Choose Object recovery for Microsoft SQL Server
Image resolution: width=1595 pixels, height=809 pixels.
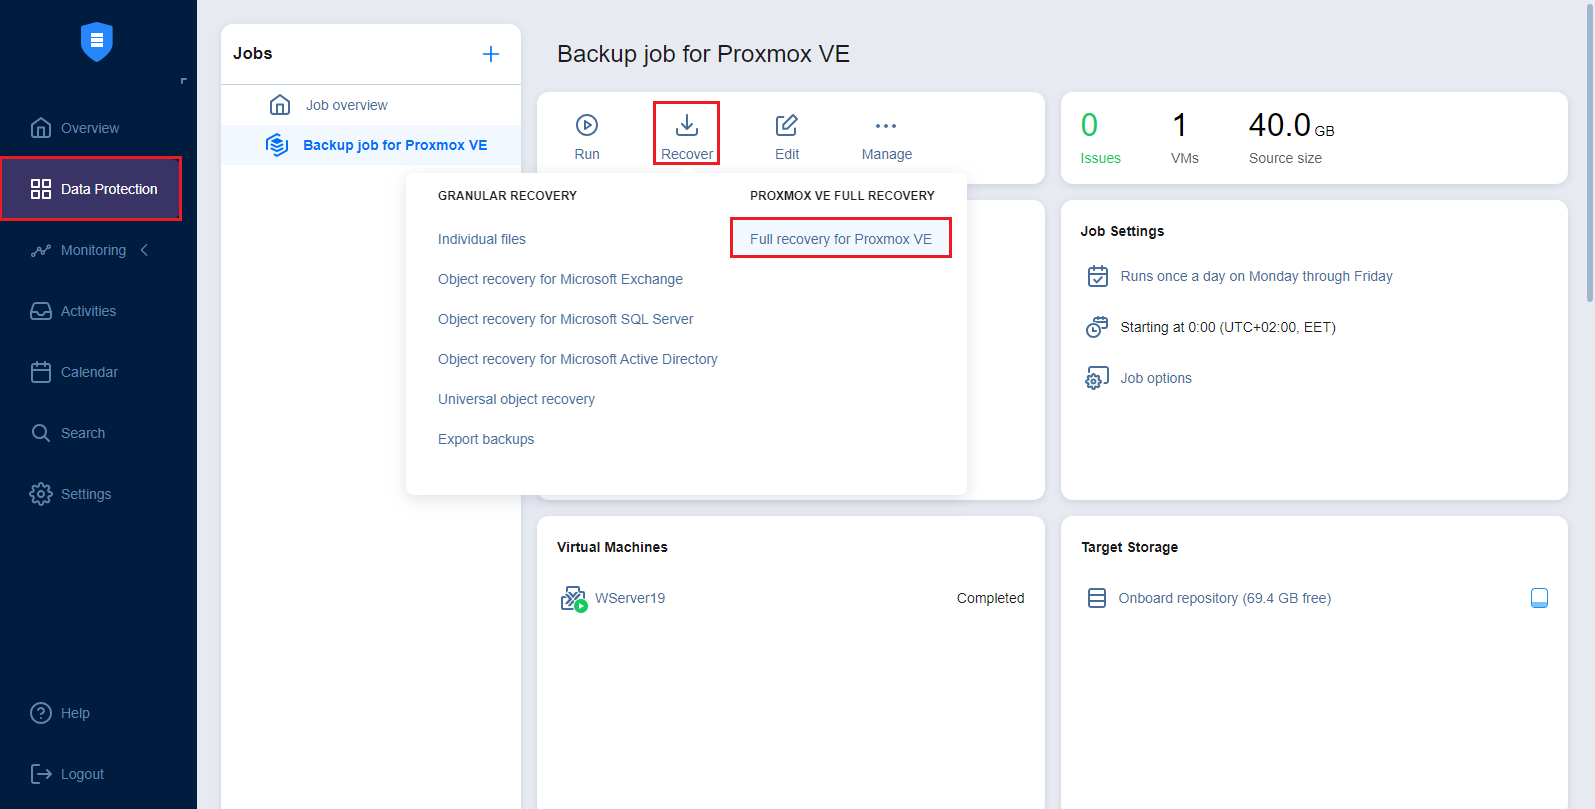(565, 319)
